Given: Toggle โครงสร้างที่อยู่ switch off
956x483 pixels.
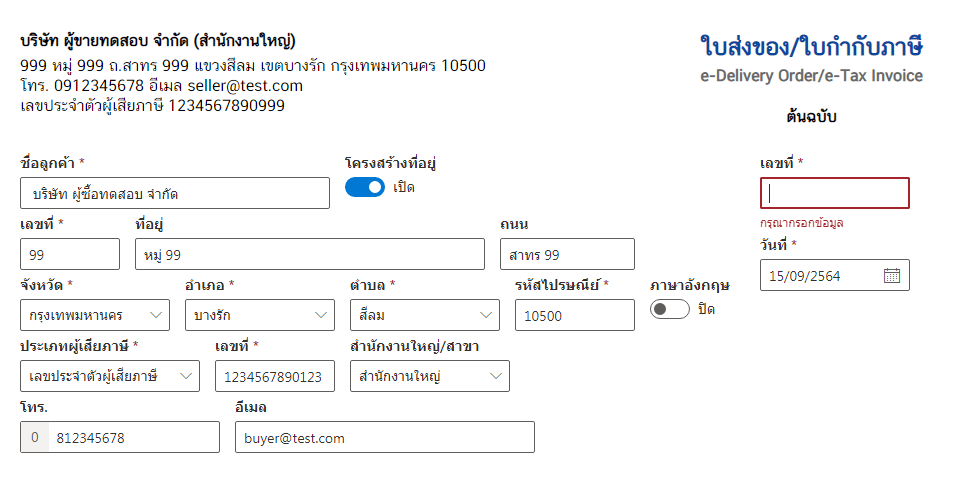Looking at the screenshot, I should 365,187.
